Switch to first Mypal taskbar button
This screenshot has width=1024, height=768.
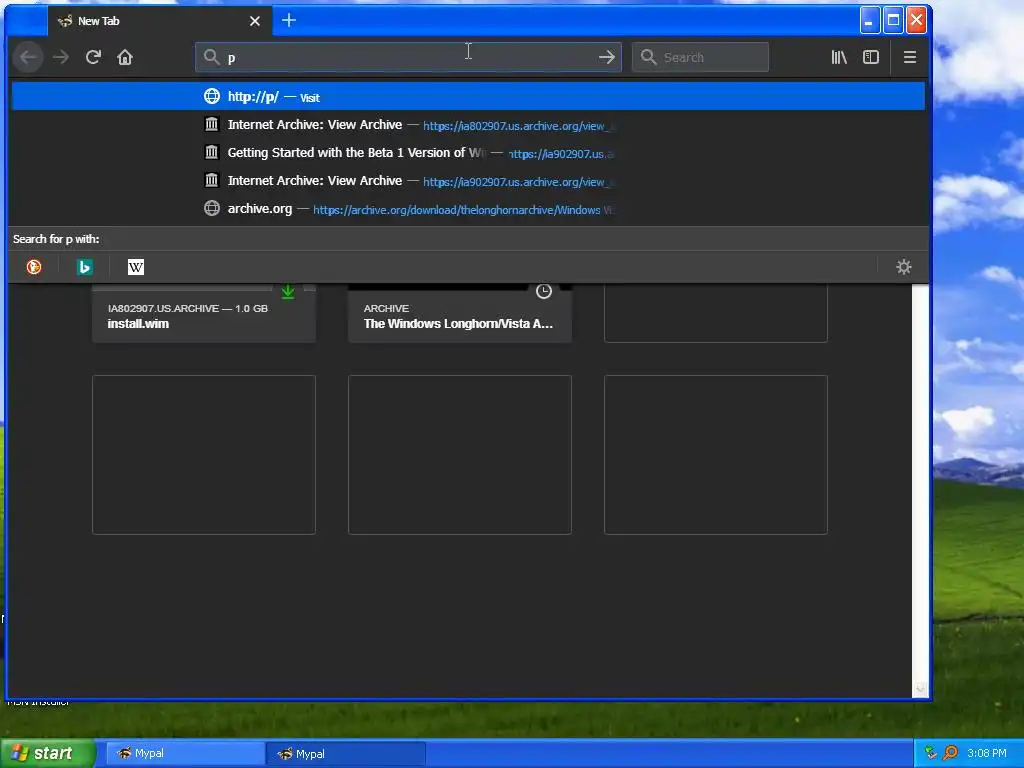(185, 754)
